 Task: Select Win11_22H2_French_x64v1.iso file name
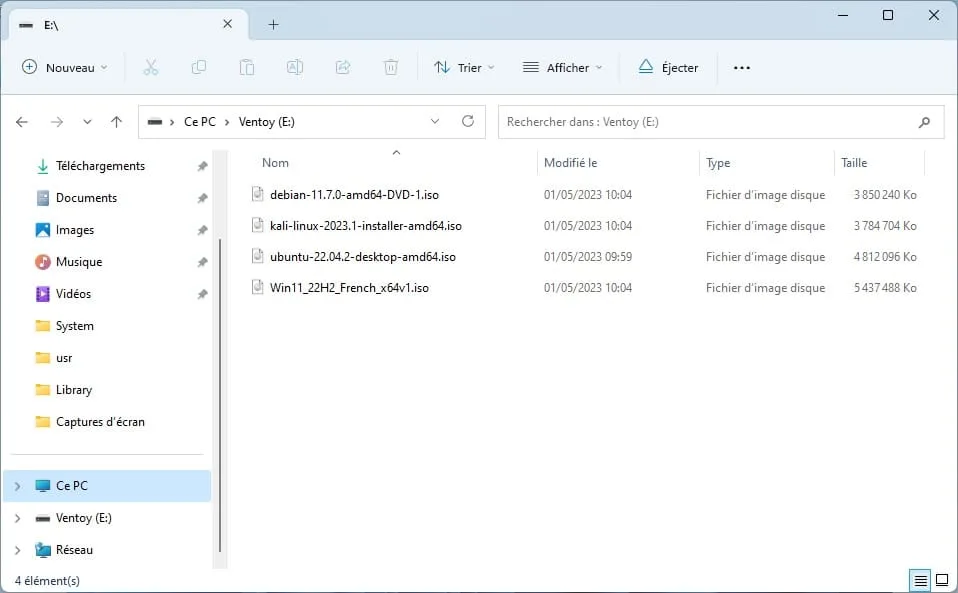(x=349, y=288)
